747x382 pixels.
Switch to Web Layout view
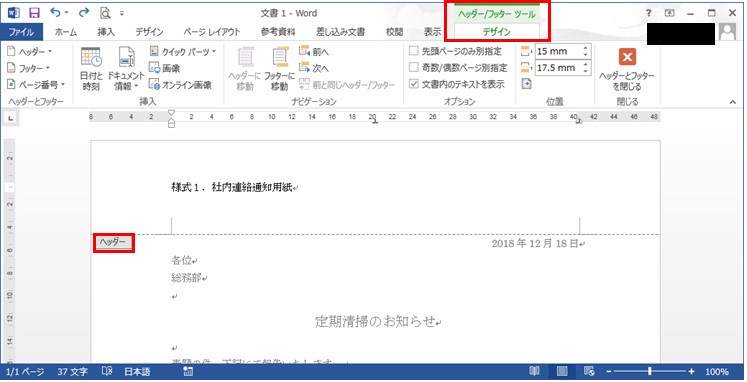589,371
